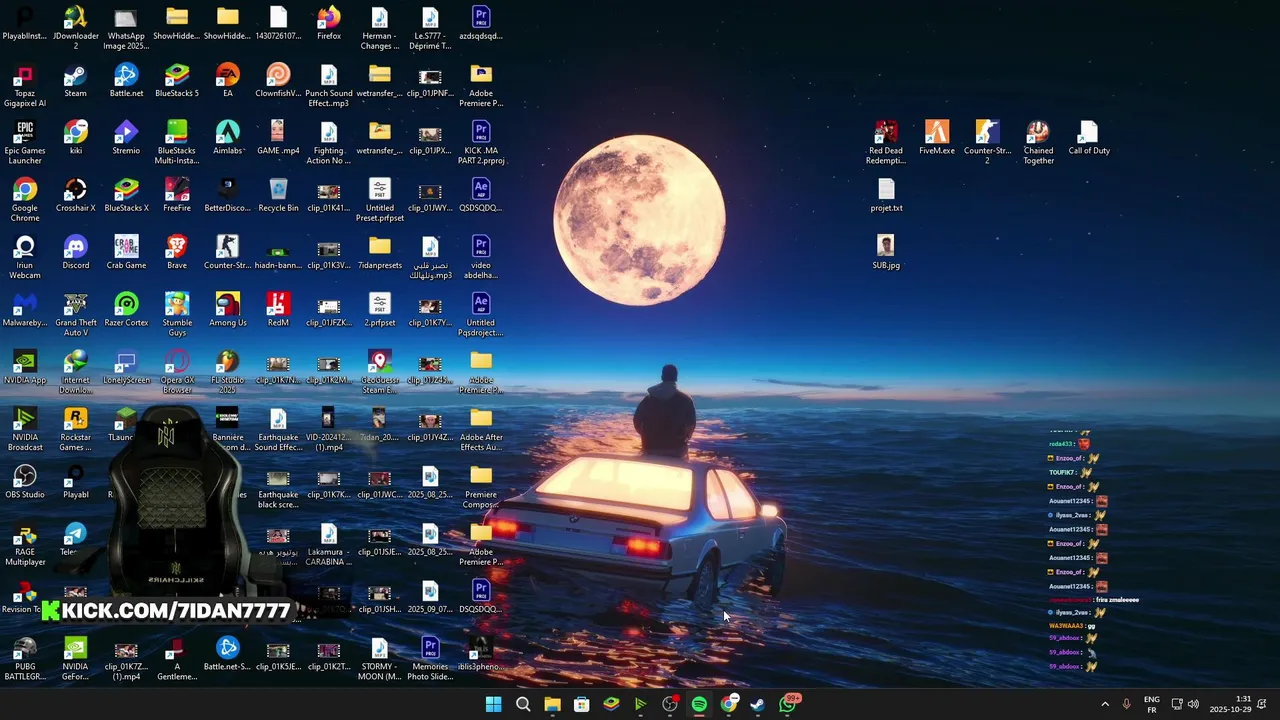Open the PUBG BATTLEGROUNDS shortcut
This screenshot has height=720, width=1280.
coord(25,659)
